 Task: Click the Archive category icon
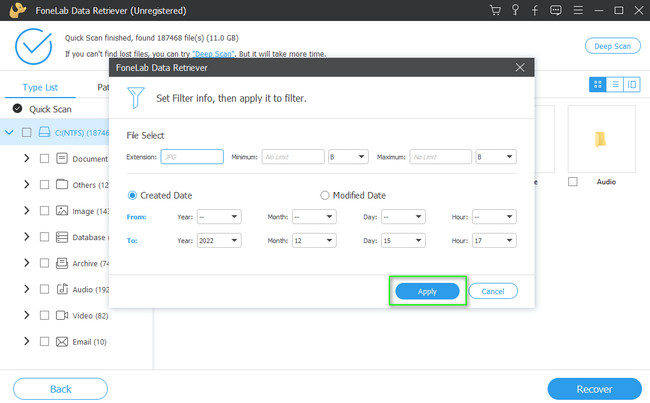[x=62, y=263]
